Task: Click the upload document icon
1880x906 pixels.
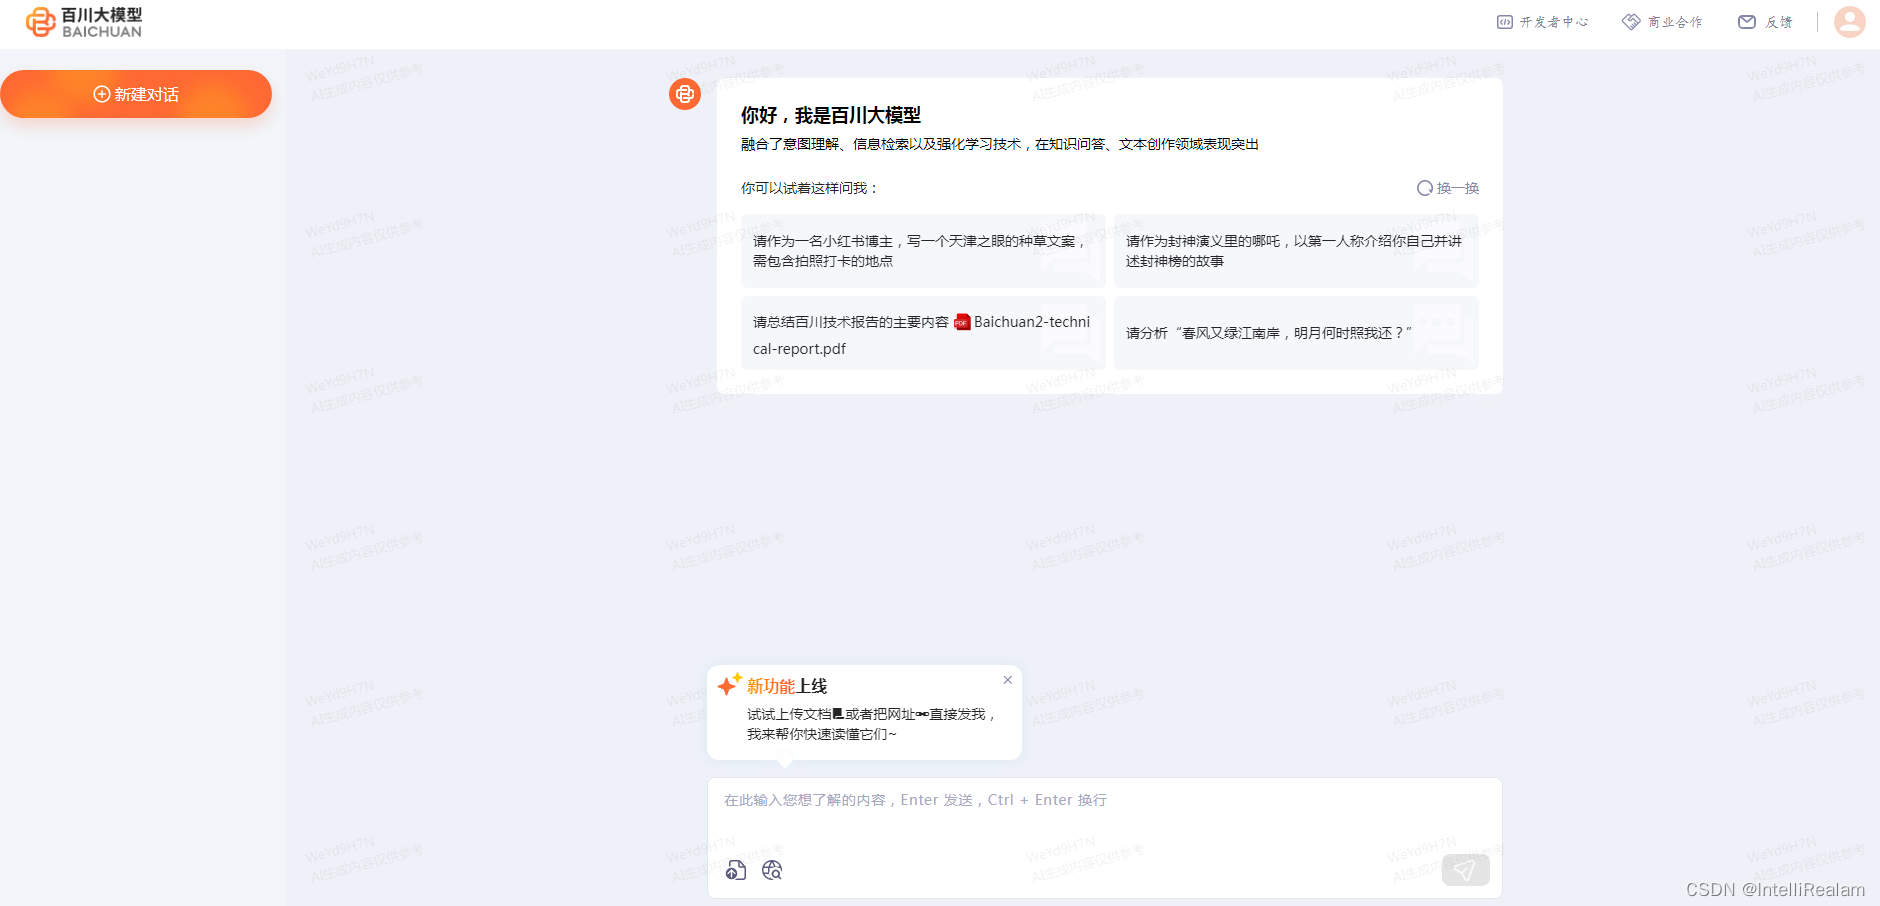Action: (736, 870)
